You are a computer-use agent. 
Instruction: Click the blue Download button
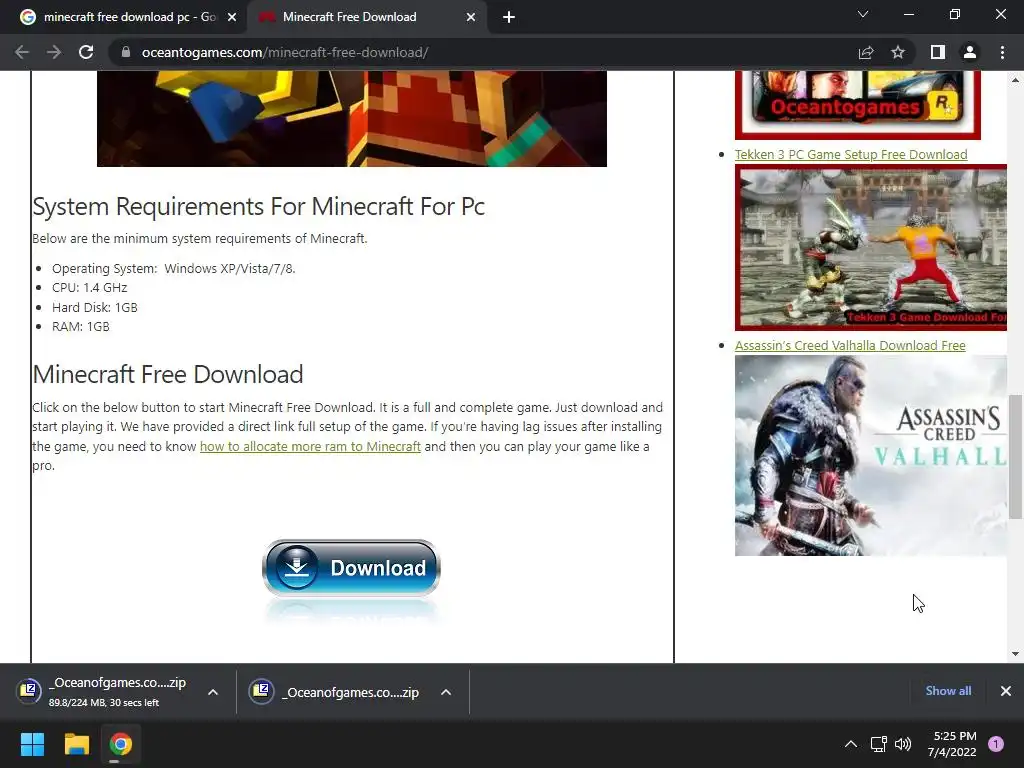(x=351, y=568)
